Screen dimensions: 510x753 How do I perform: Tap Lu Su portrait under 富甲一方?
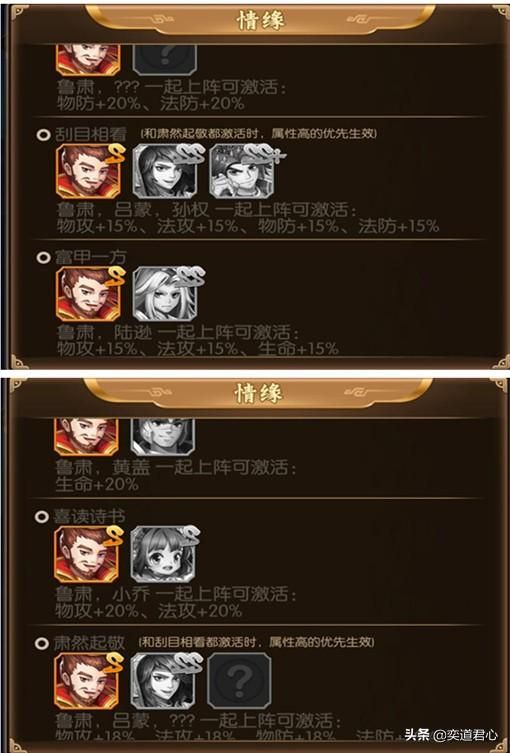point(88,294)
